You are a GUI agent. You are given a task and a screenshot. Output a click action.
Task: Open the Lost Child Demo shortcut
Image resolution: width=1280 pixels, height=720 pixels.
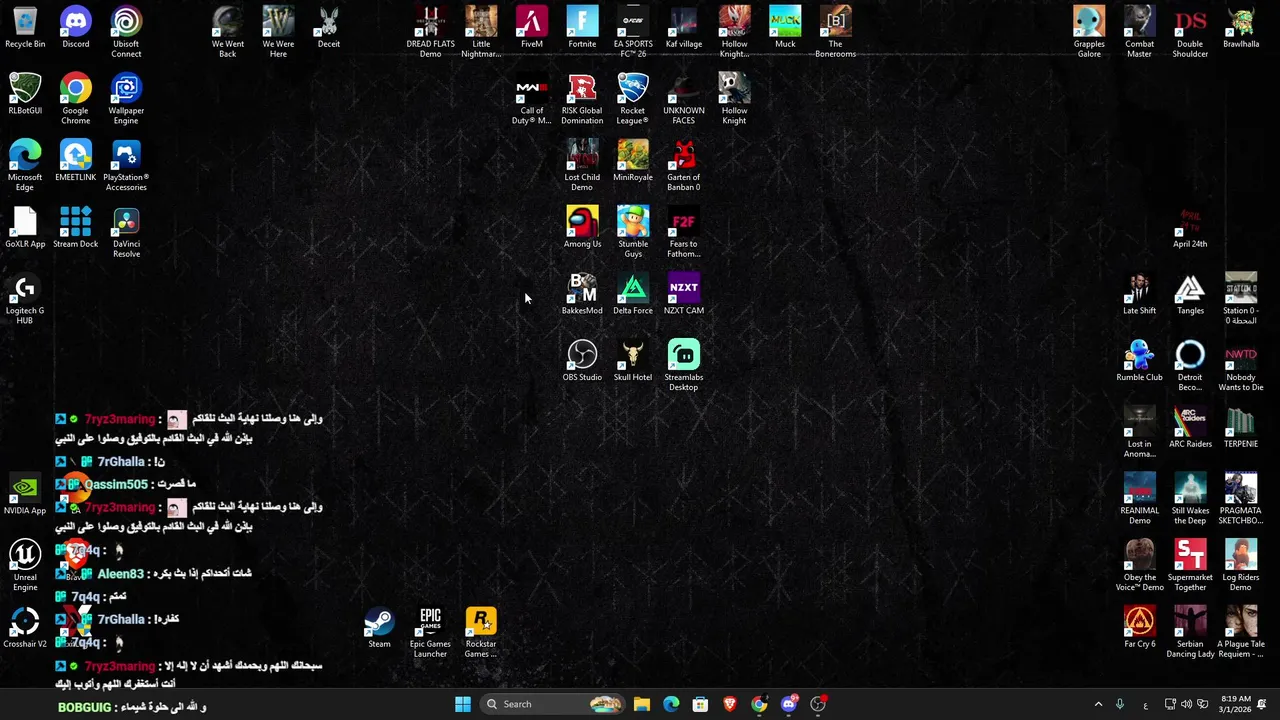pyautogui.click(x=582, y=166)
